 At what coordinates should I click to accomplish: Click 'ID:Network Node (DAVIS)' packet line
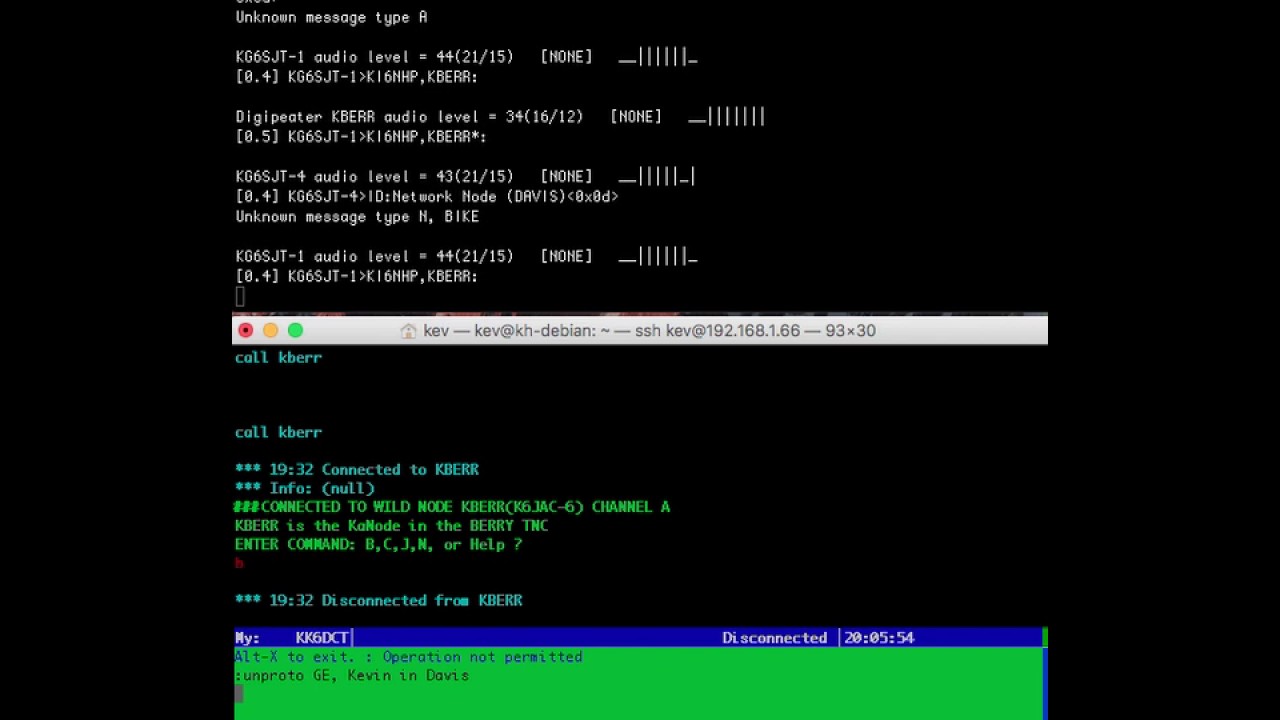(x=427, y=197)
